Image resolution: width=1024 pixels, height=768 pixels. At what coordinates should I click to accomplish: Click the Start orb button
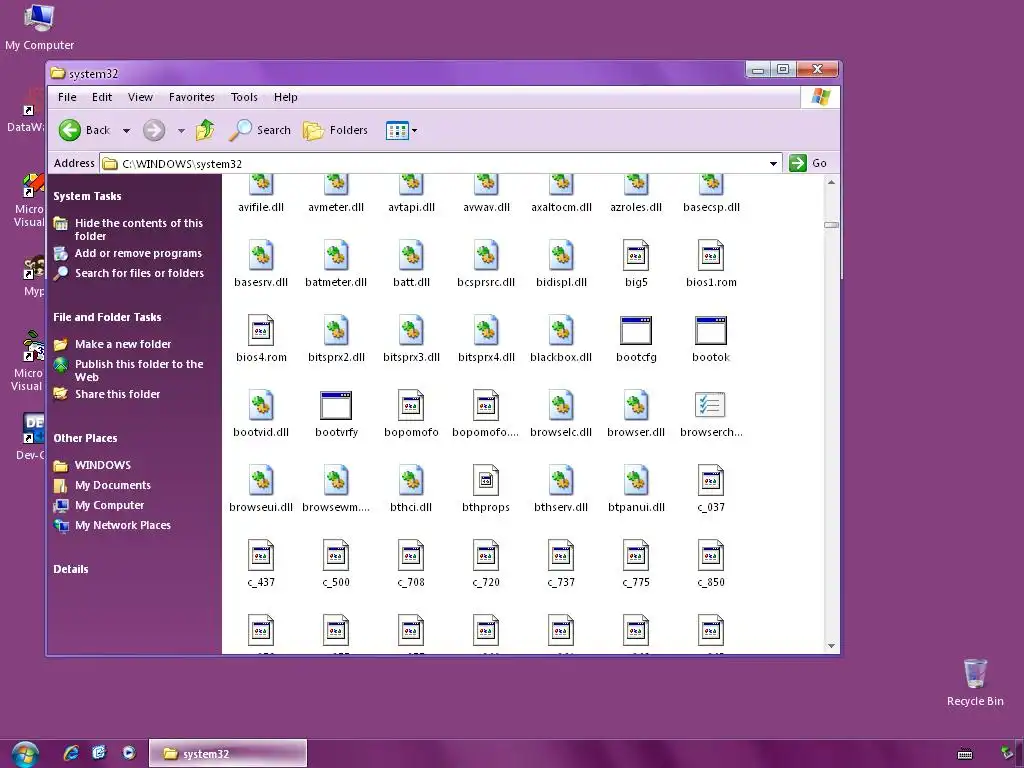tap(25, 754)
